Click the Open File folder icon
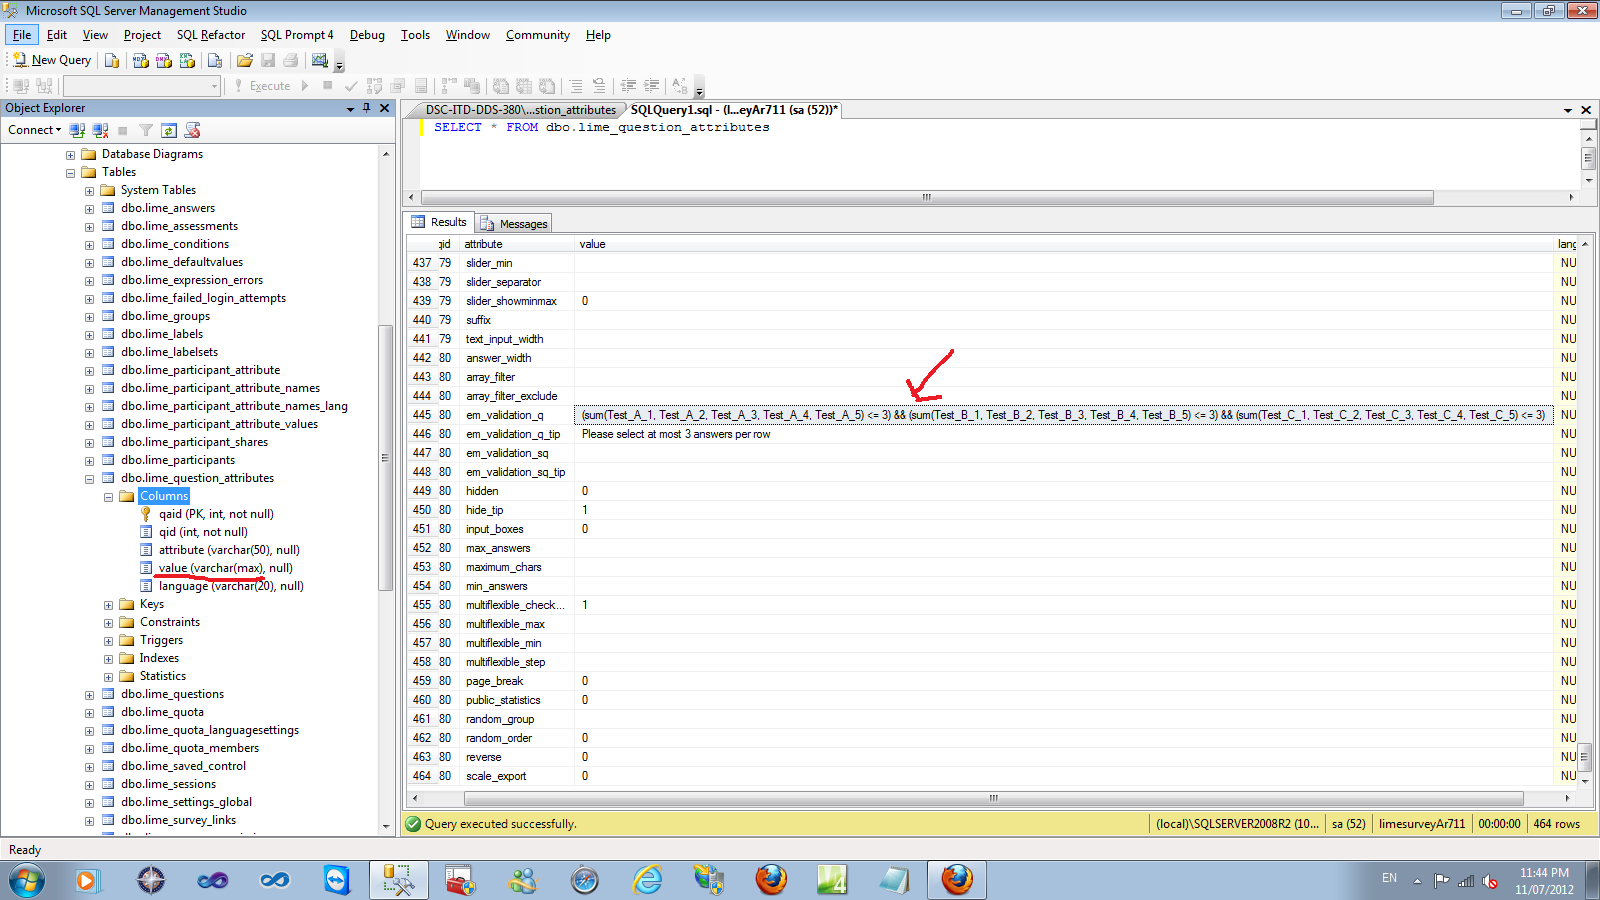This screenshot has width=1600, height=900. 245,61
